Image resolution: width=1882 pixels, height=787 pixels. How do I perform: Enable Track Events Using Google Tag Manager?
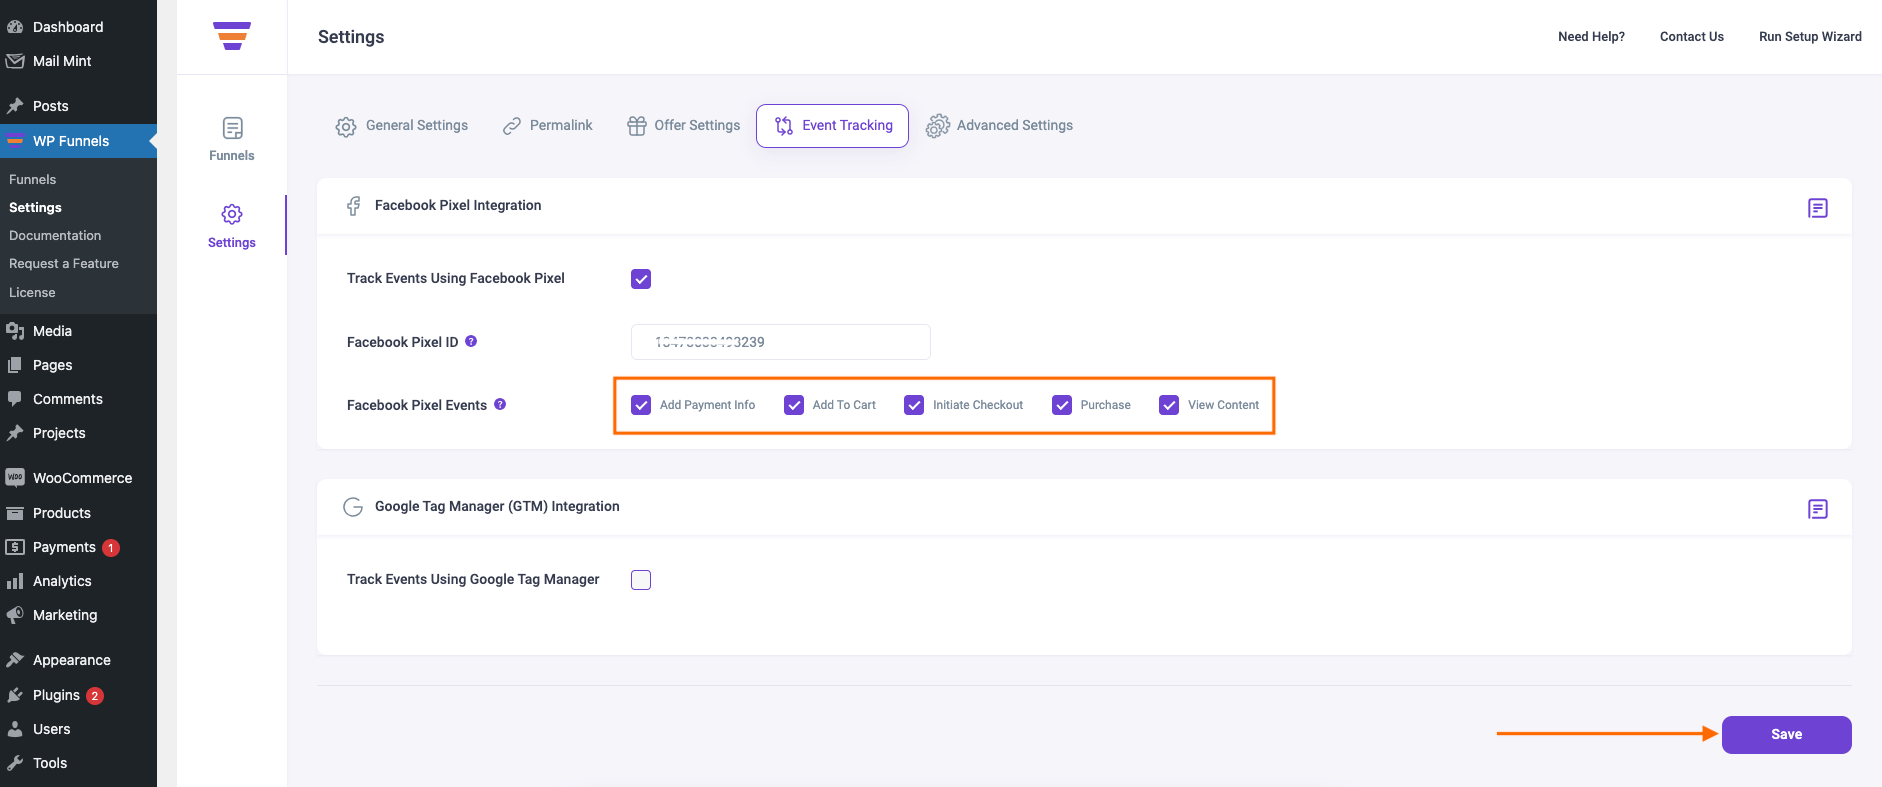pyautogui.click(x=641, y=580)
